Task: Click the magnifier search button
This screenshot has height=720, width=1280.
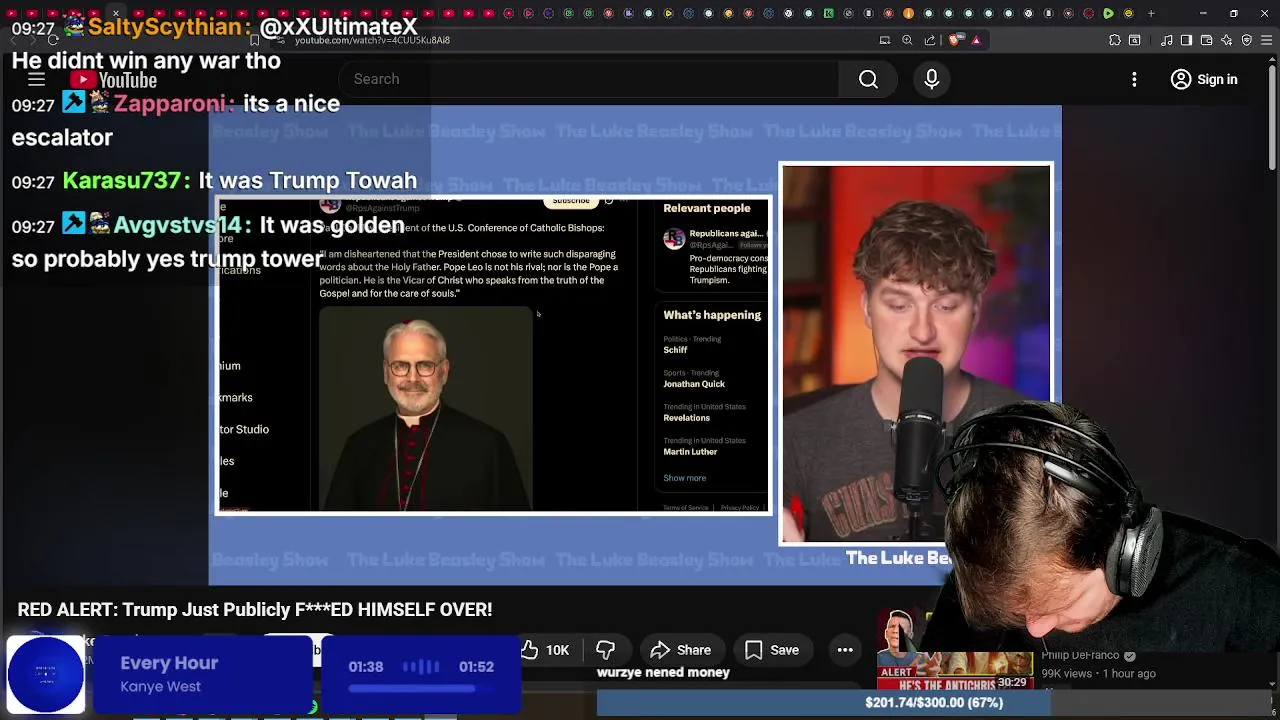Action: coord(868,79)
